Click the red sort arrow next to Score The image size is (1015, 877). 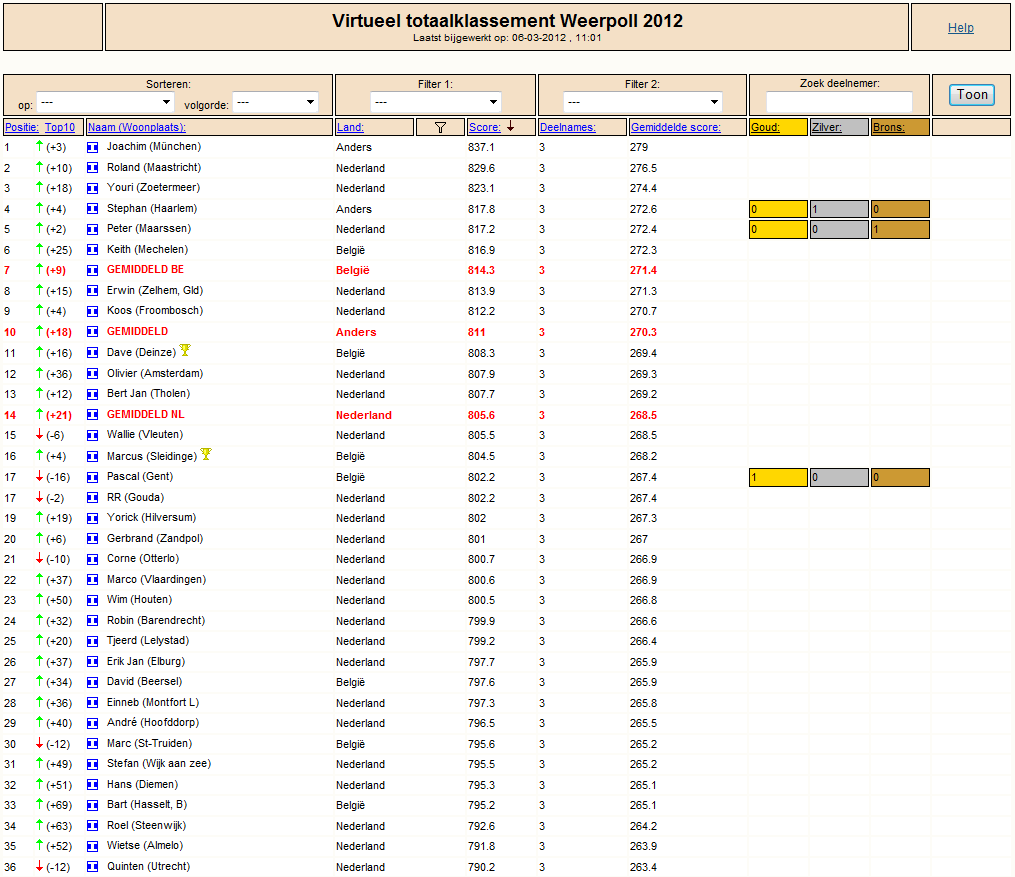point(511,127)
